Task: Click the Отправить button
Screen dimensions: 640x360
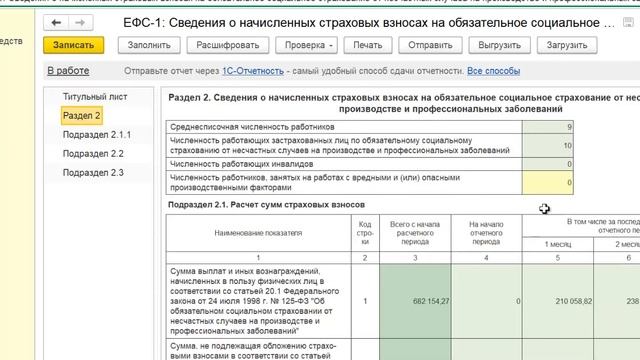Action: (x=430, y=45)
